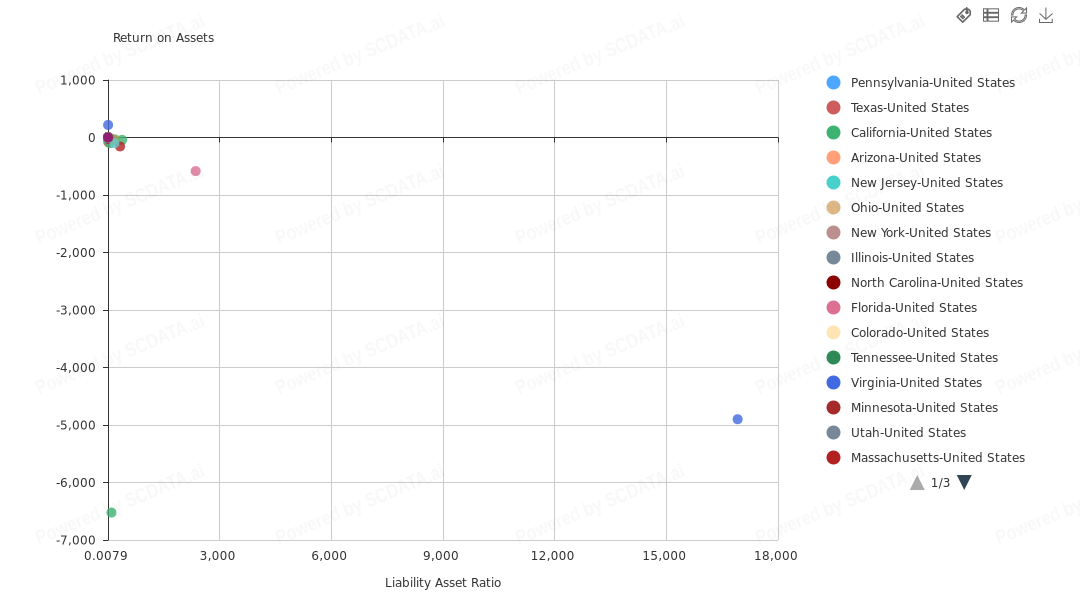The width and height of the screenshot is (1080, 600).
Task: Click the previous legend page arrow
Action: click(917, 483)
